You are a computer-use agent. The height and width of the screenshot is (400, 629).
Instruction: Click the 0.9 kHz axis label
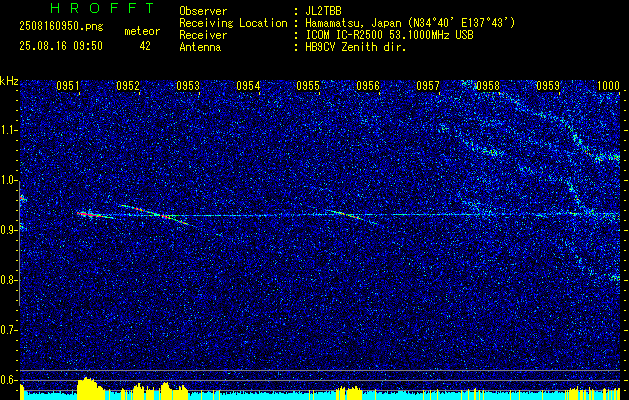9,230
